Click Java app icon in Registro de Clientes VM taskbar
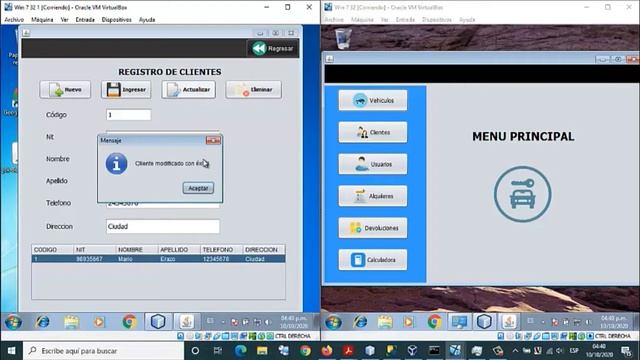Screen dimensions: 640x360 point(187,322)
